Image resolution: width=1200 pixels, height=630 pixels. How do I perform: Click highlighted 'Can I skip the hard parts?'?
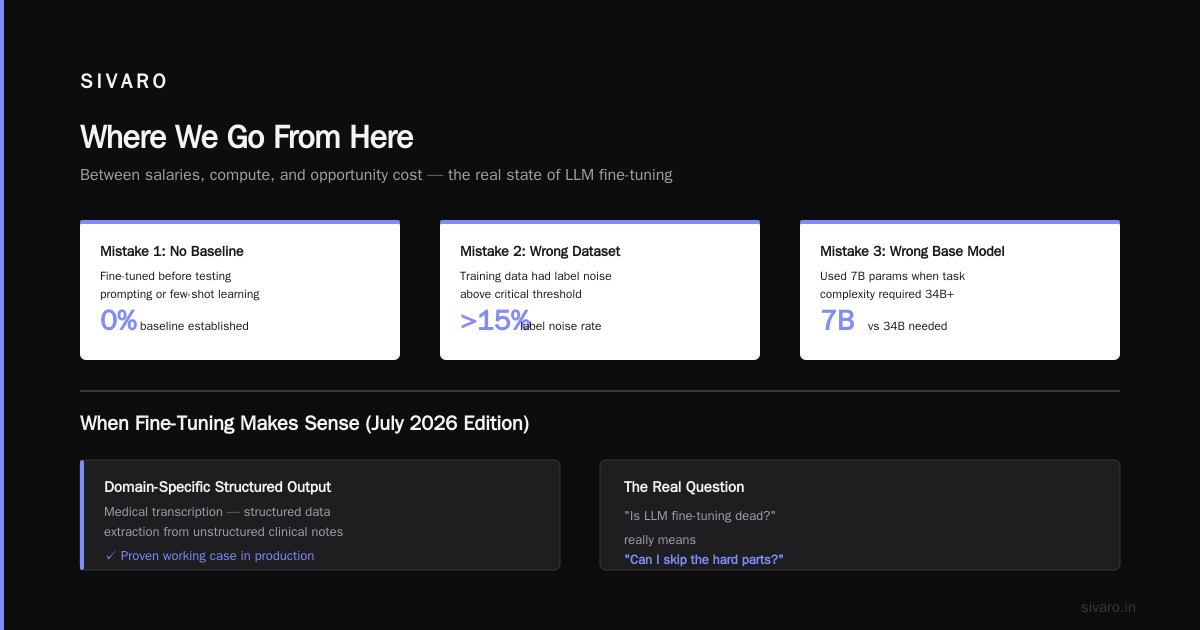click(x=704, y=560)
